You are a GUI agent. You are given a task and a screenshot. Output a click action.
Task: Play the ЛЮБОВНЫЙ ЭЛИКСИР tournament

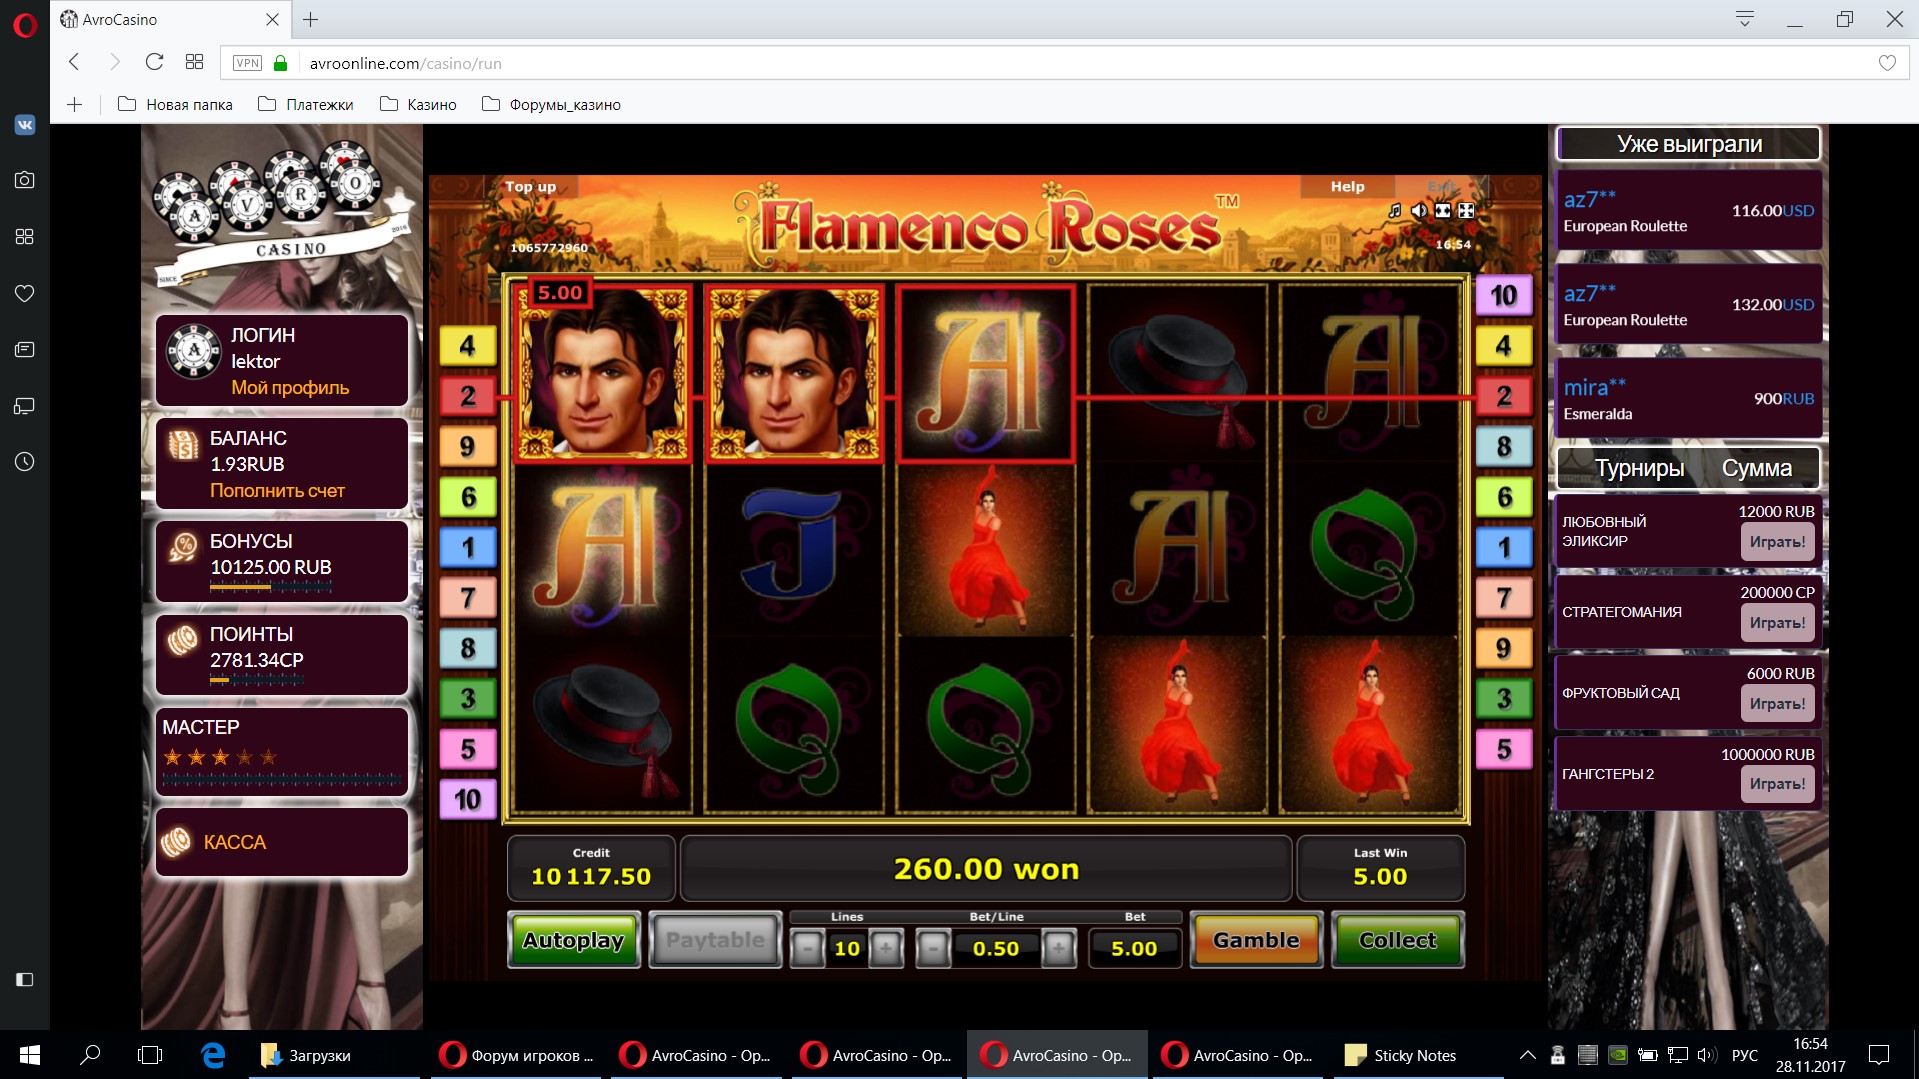pos(1777,542)
